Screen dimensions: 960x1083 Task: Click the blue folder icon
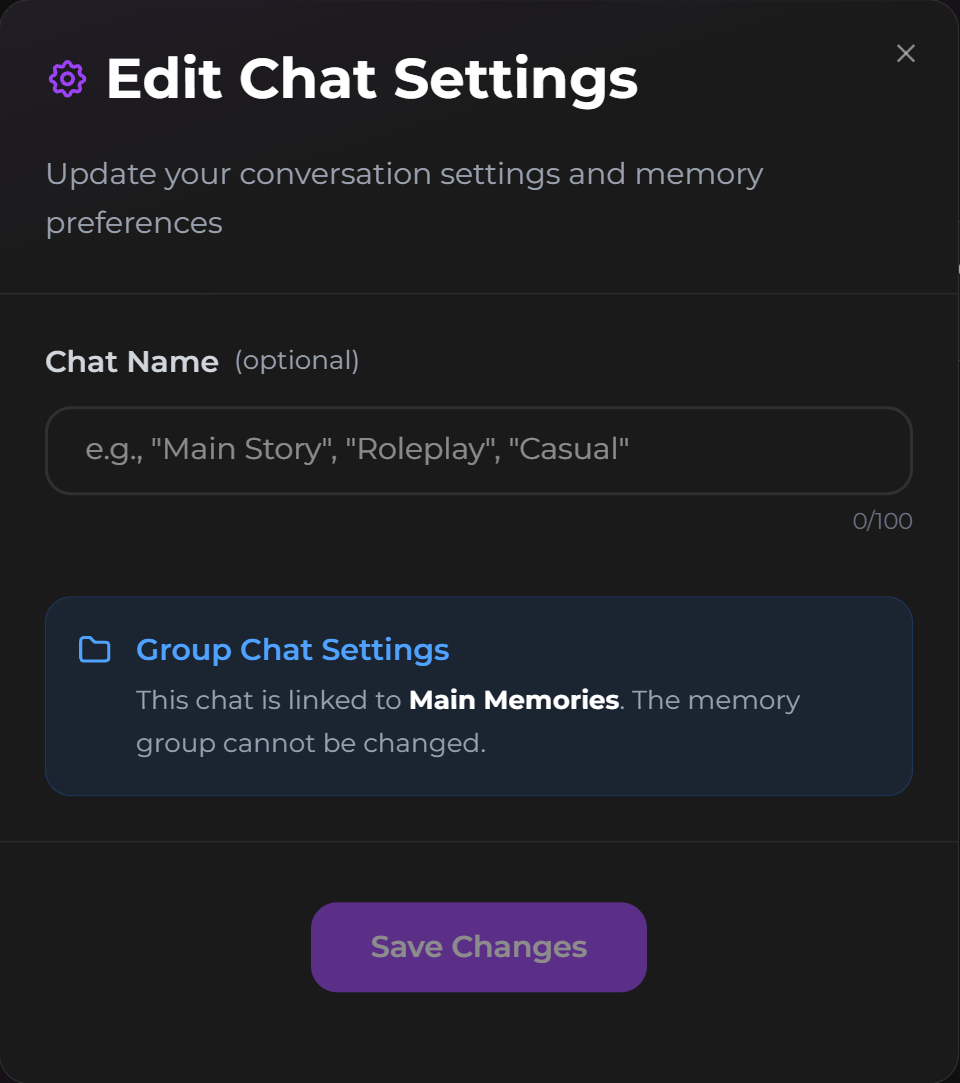(x=95, y=650)
